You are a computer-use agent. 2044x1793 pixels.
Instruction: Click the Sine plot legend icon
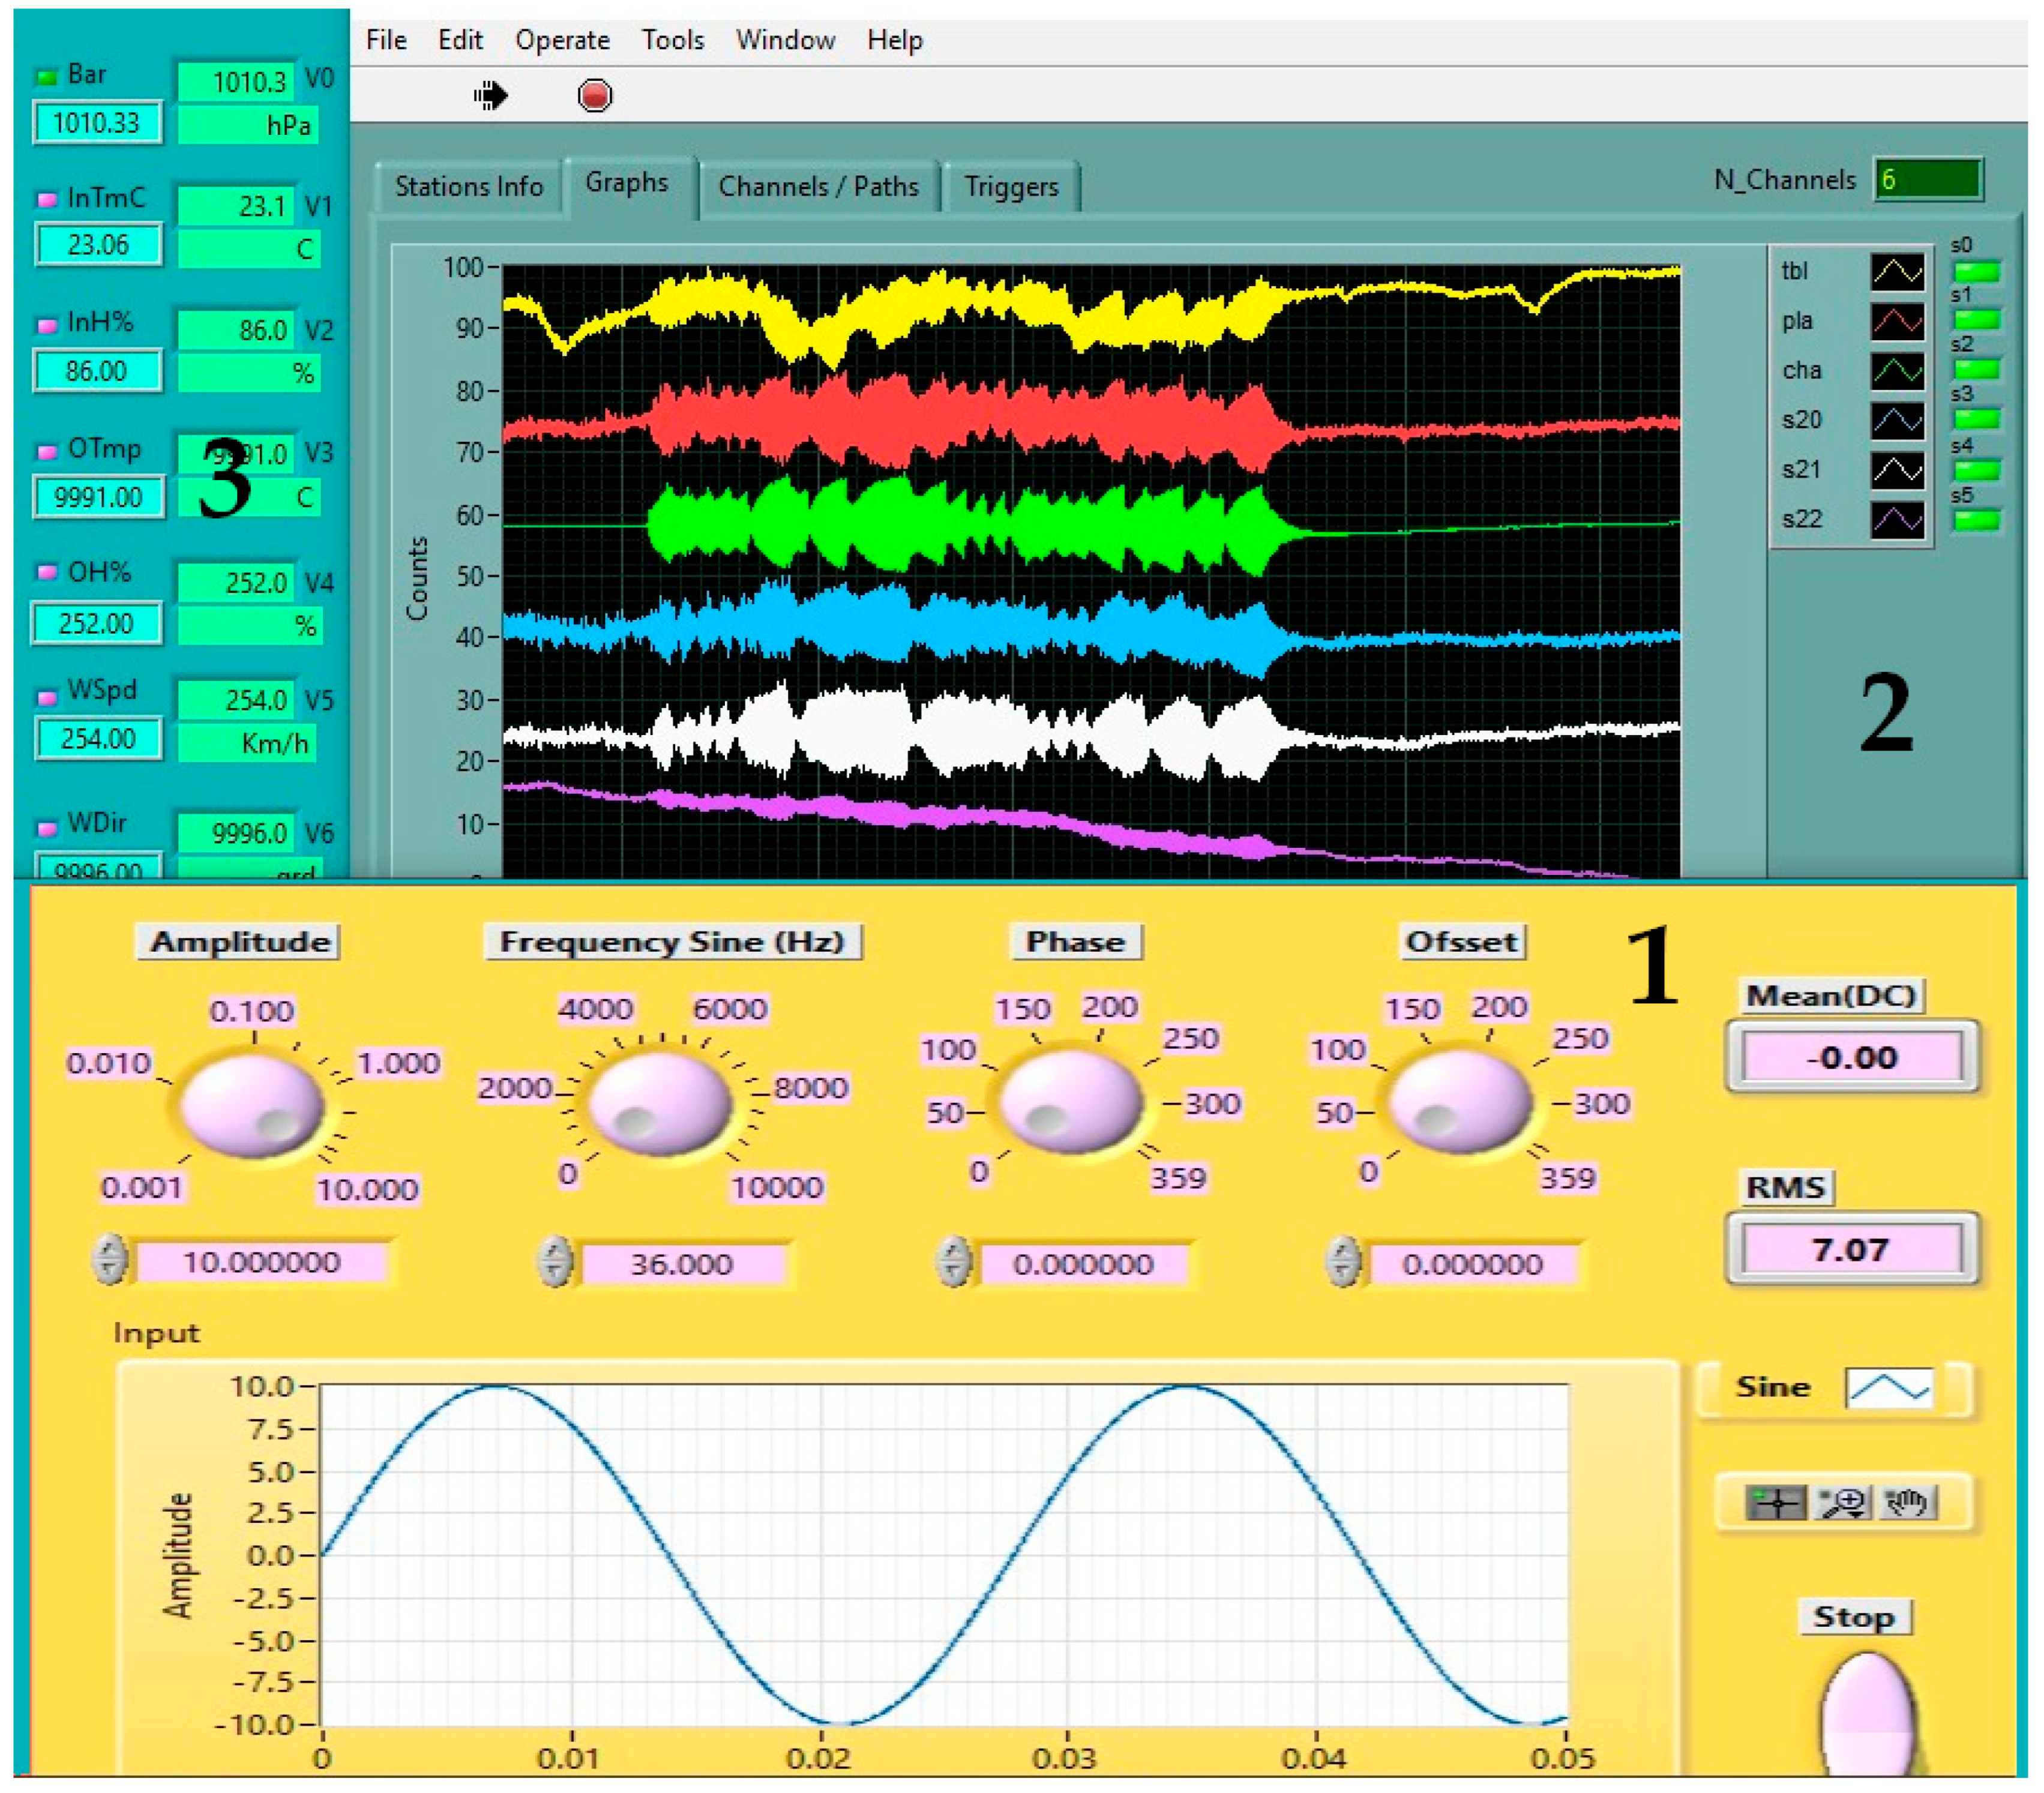coord(1888,1387)
